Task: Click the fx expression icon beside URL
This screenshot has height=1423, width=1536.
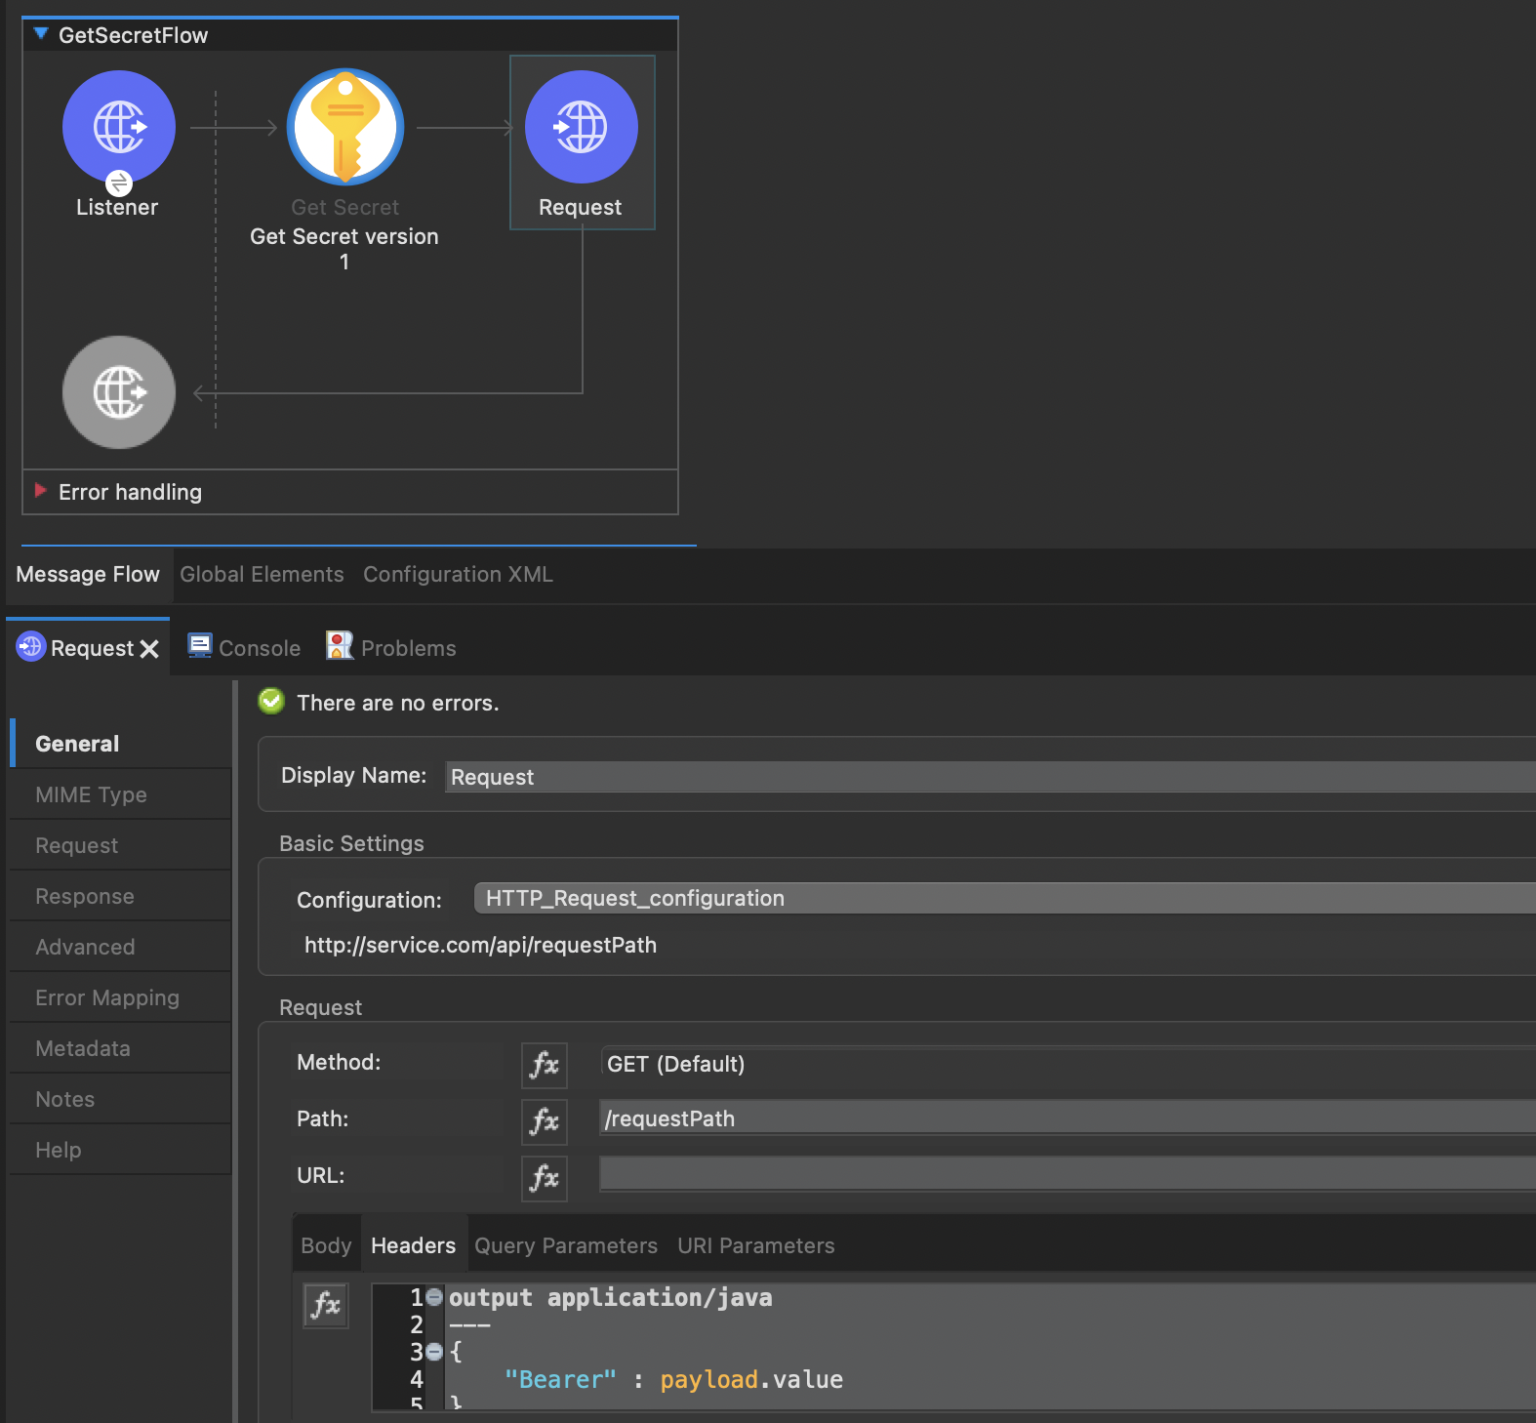Action: [543, 1178]
